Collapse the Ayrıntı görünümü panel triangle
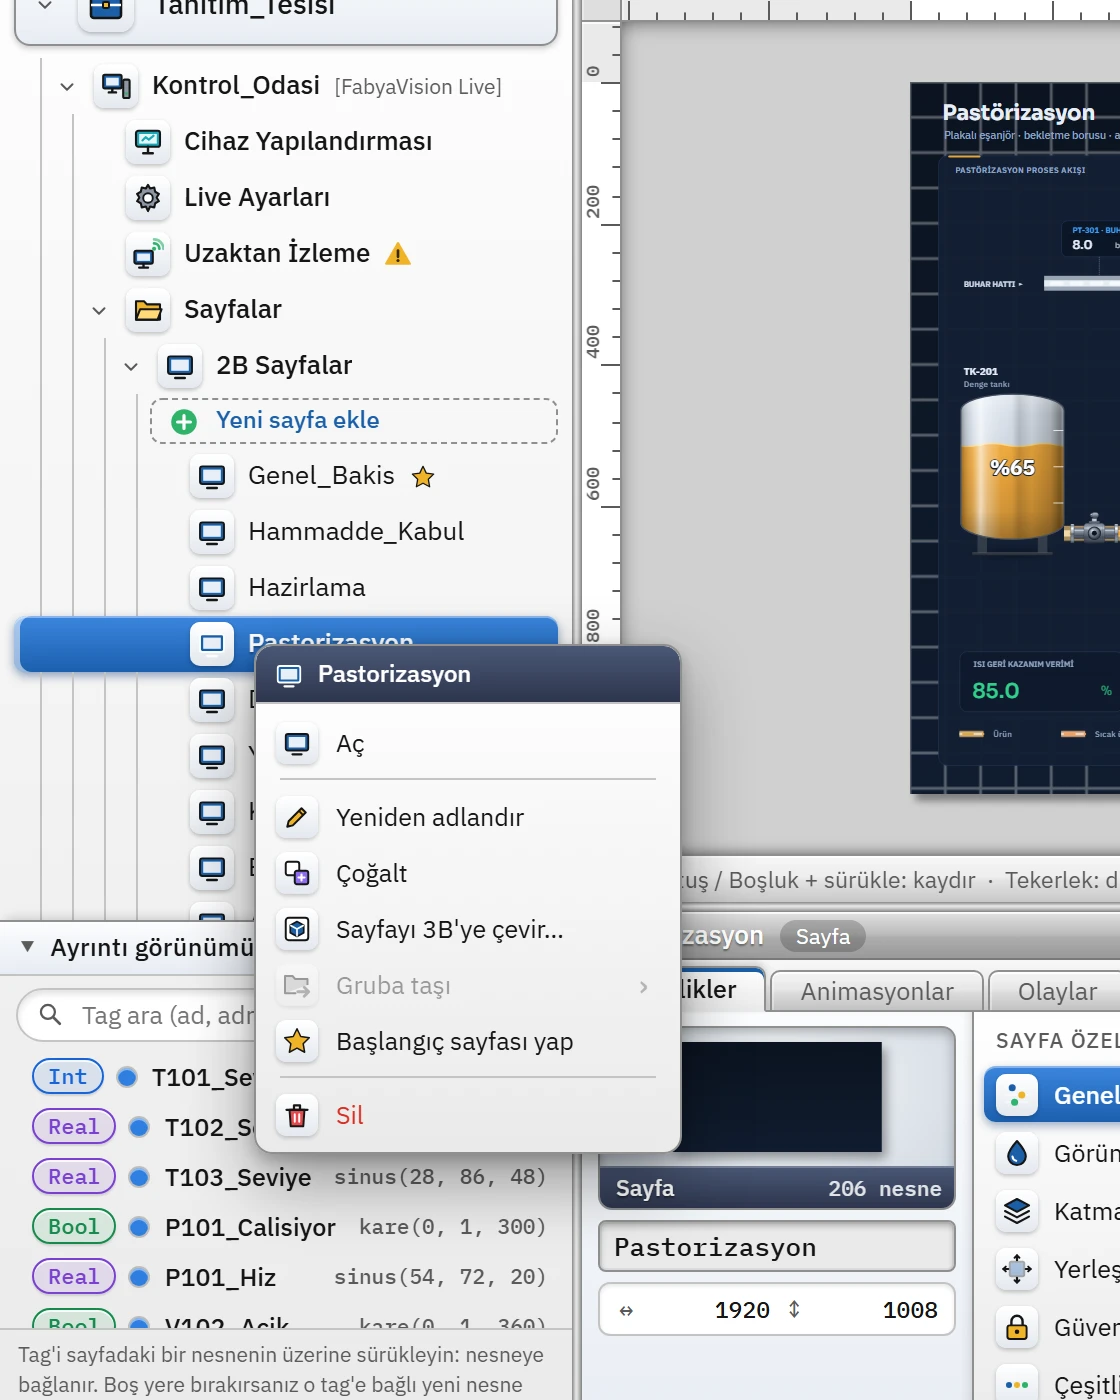1120x1400 pixels. point(28,946)
